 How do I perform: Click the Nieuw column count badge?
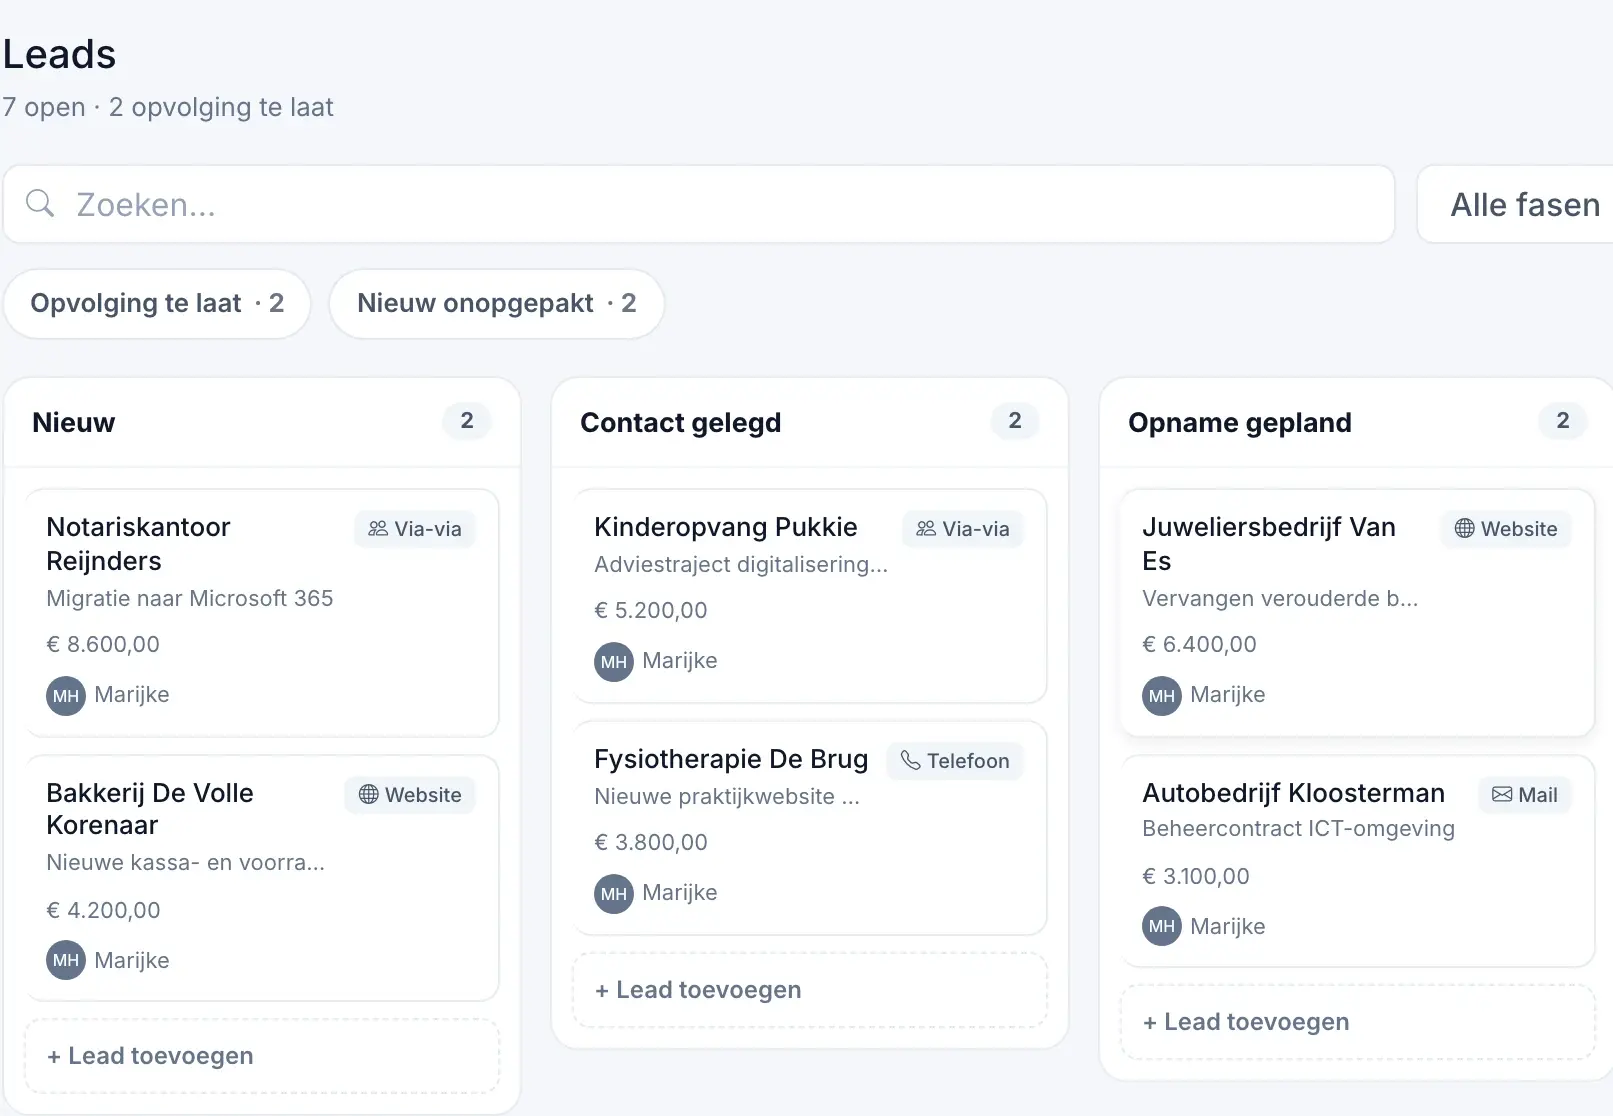click(x=467, y=421)
